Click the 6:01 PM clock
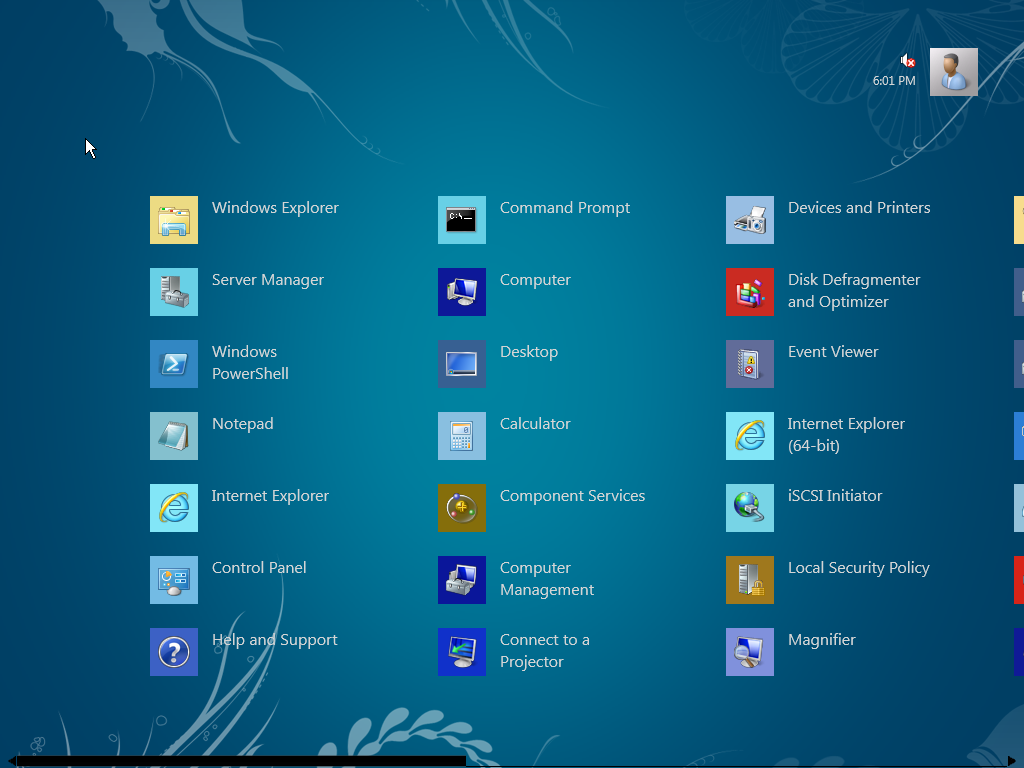1024x768 pixels. click(x=894, y=81)
